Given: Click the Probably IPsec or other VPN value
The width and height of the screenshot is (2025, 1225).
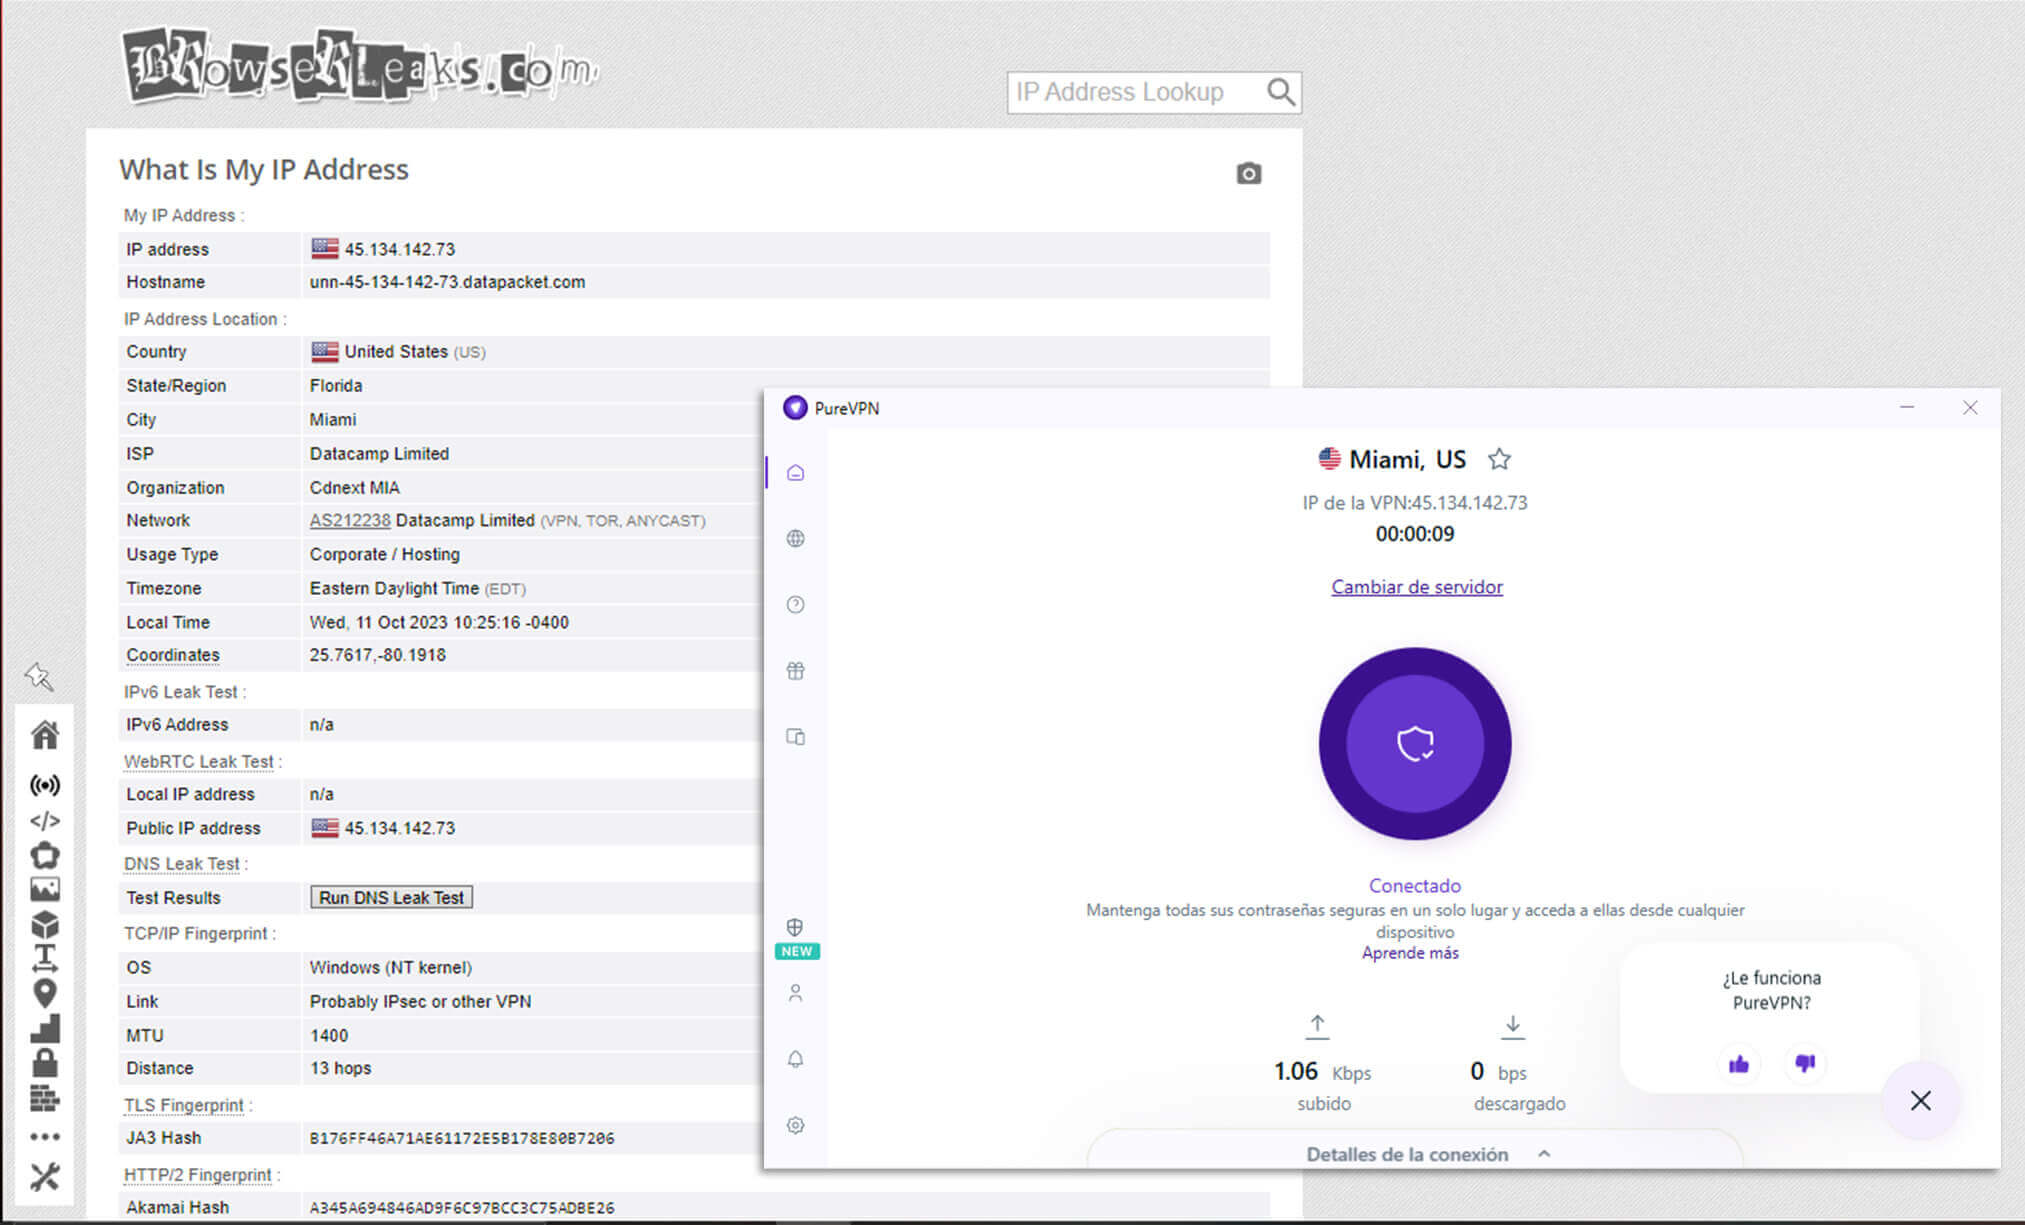Looking at the screenshot, I should 420,1001.
